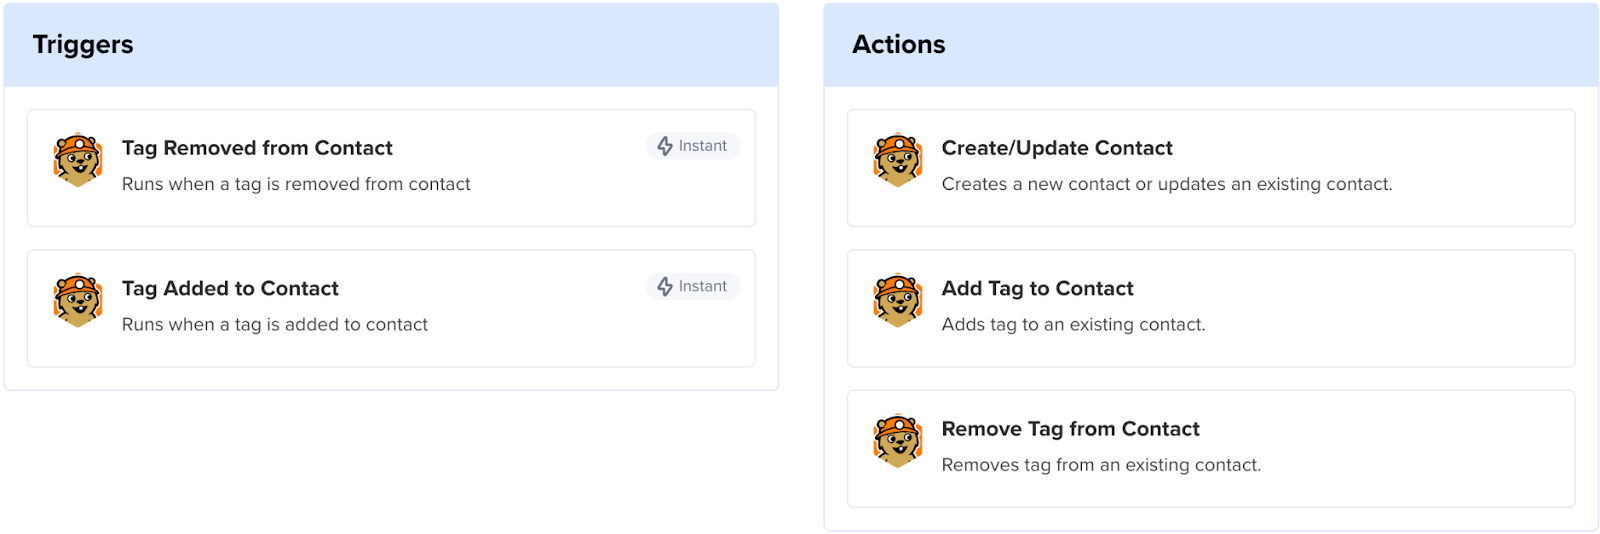Screen dimensions: 1600x534
Task: Choose the Add Tag to Contact action title
Action: coord(1037,289)
